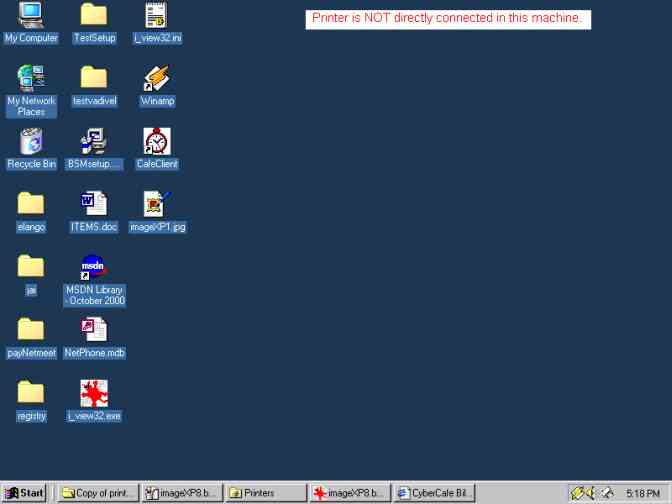The image size is (672, 504).
Task: Open the MSDN Library October 2000 shortcut
Action: point(94,268)
